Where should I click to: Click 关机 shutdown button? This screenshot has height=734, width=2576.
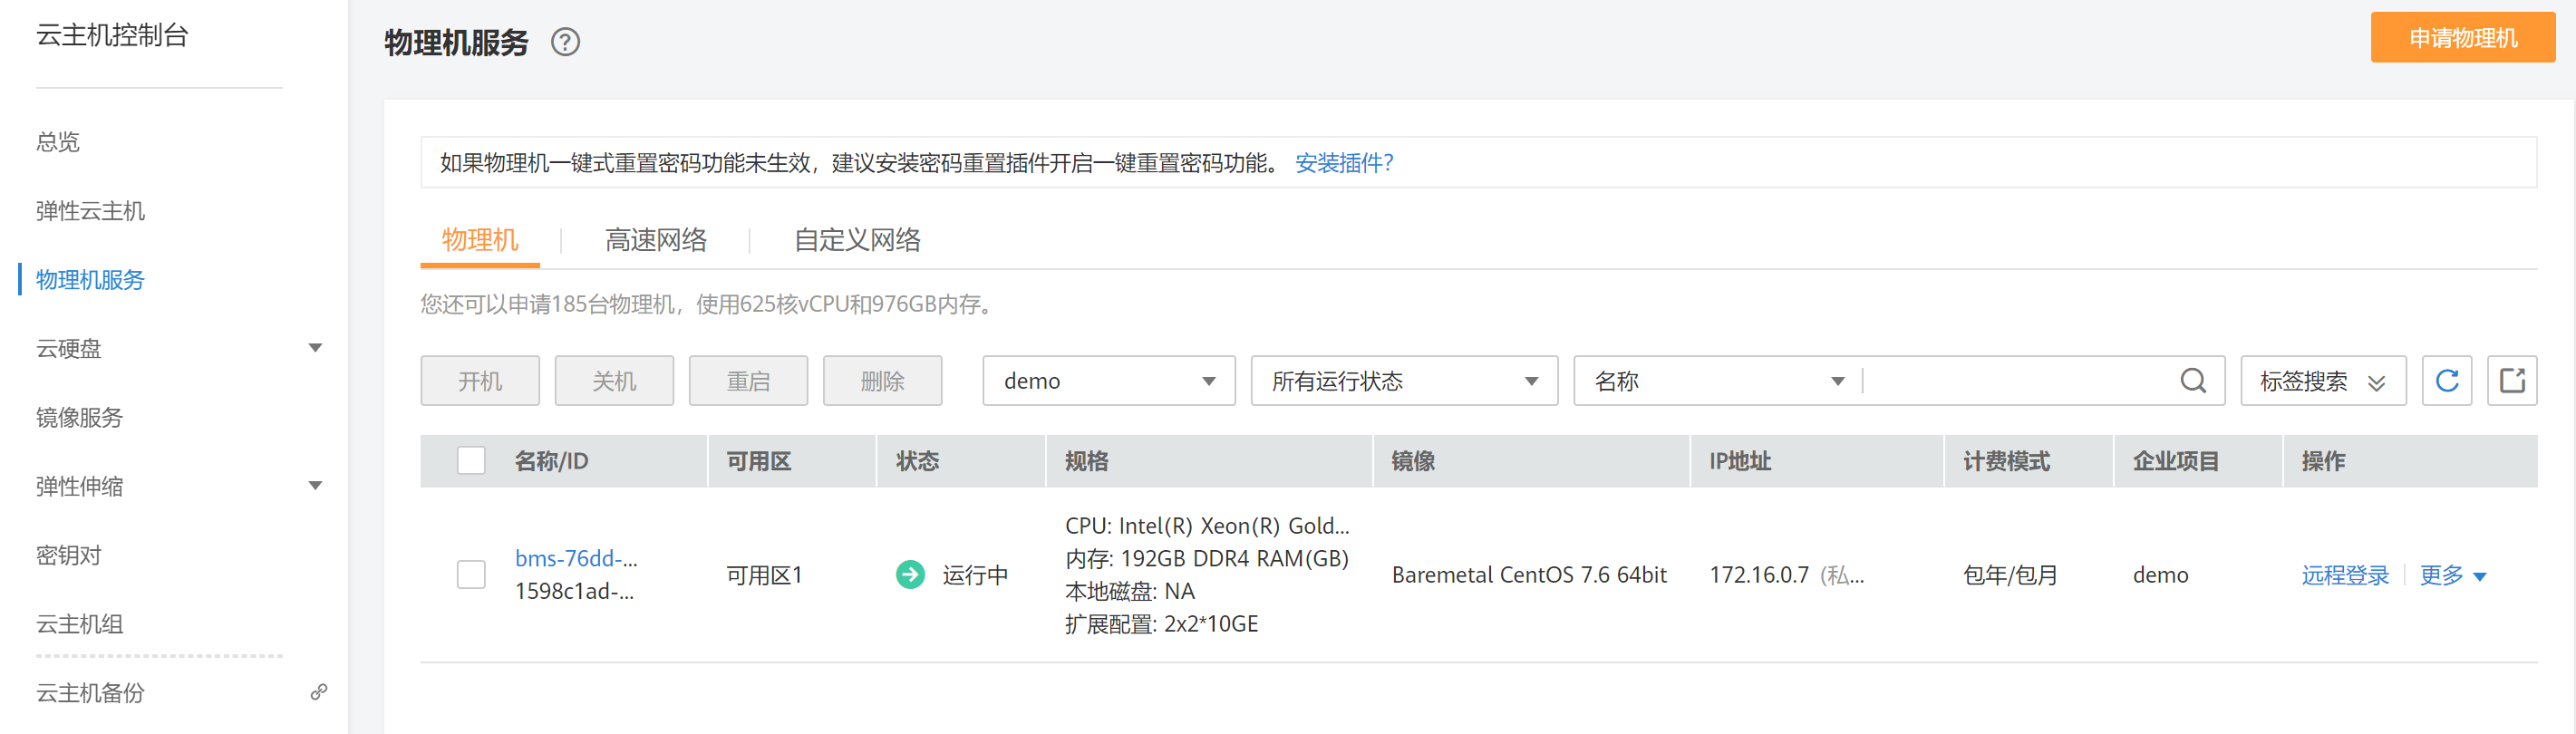click(x=614, y=381)
